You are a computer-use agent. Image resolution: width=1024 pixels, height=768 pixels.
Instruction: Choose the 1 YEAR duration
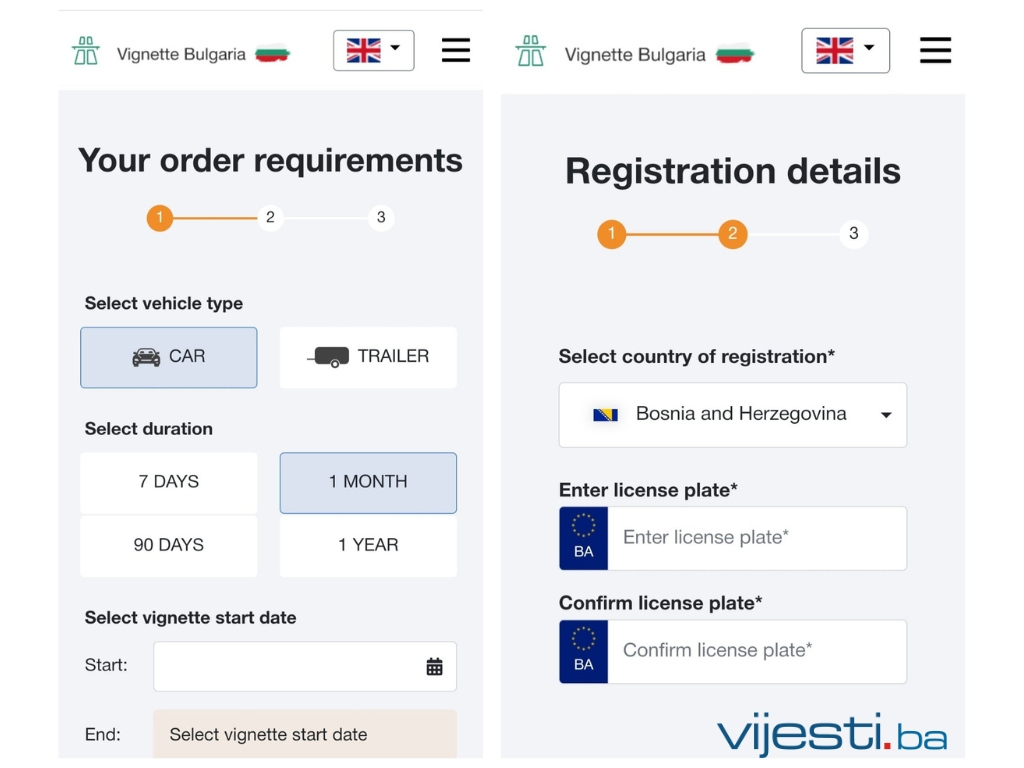pyautogui.click(x=368, y=545)
